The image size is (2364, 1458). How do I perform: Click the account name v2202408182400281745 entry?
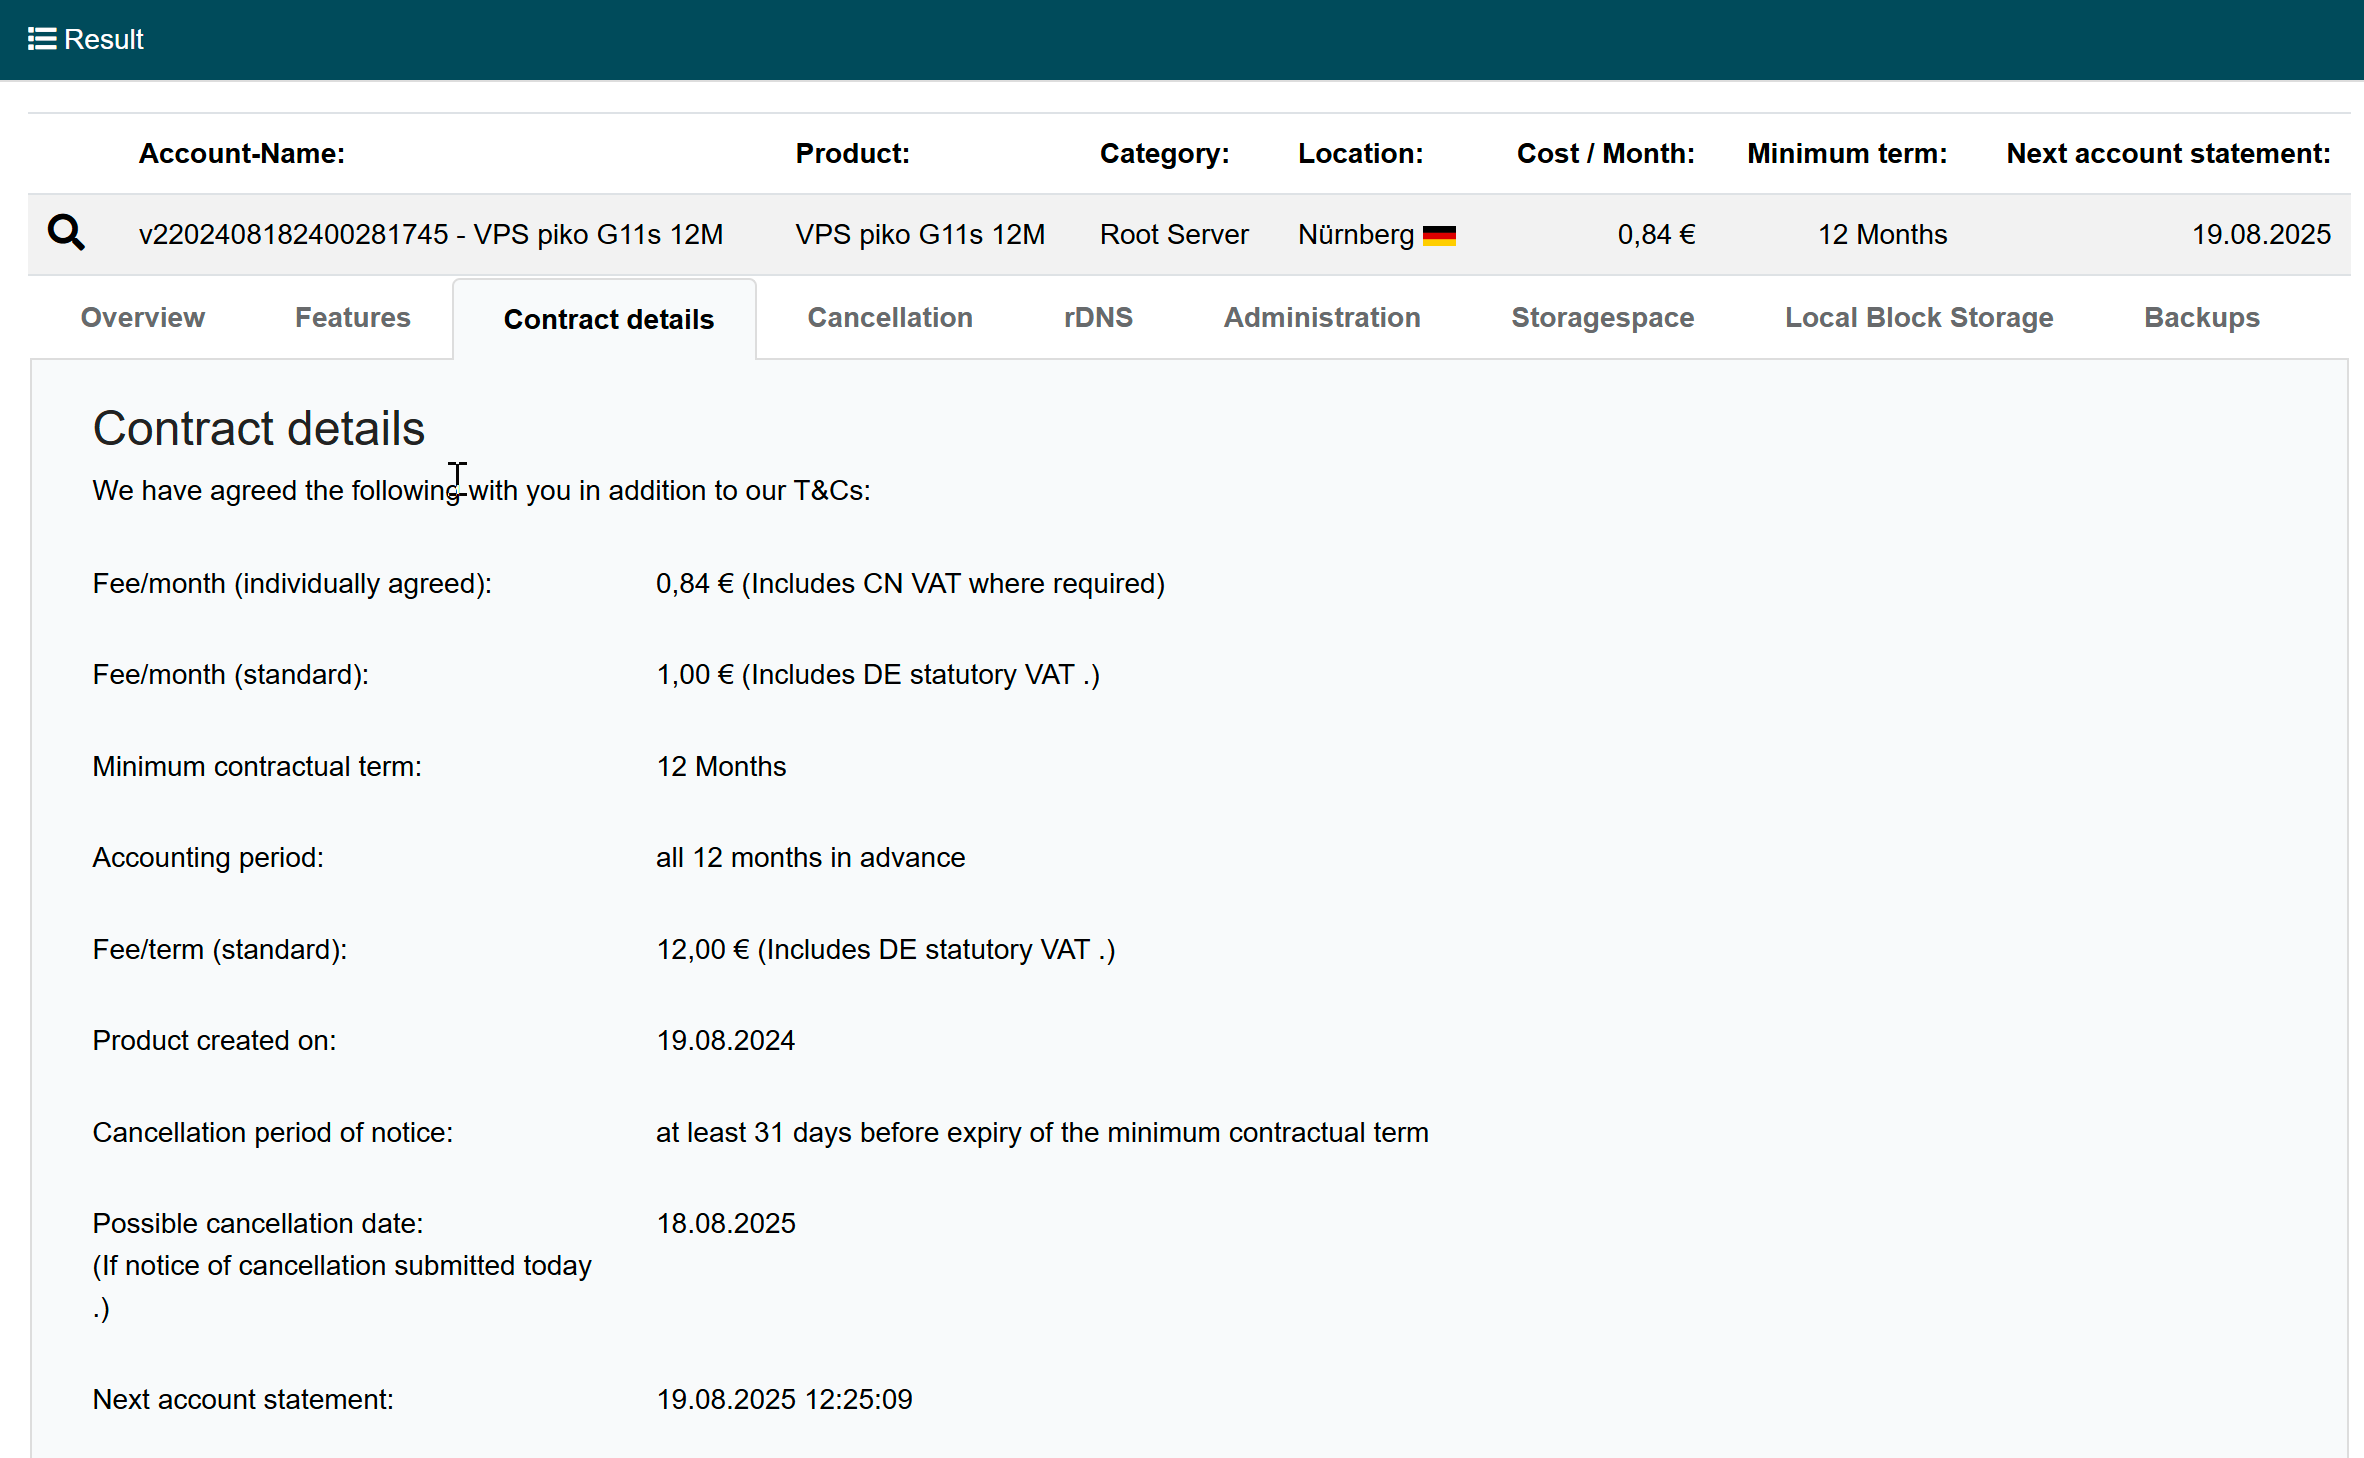(x=430, y=234)
